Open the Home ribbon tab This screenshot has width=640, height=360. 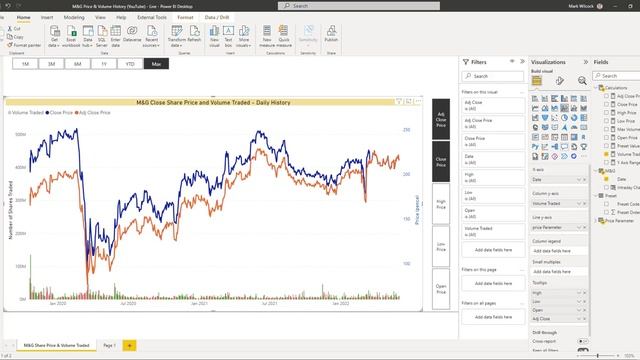click(23, 18)
